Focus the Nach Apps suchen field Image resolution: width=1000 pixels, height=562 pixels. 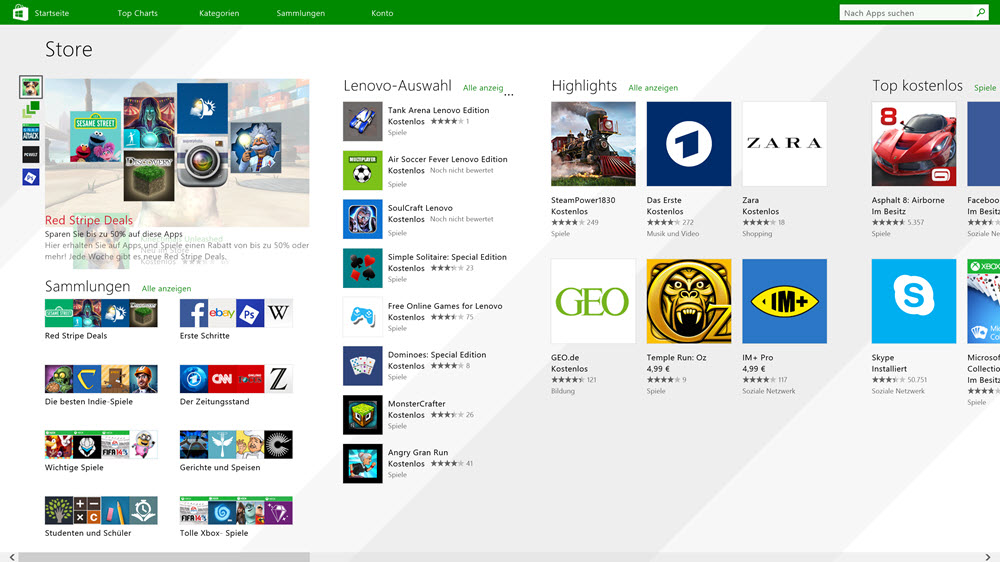pyautogui.click(x=907, y=13)
